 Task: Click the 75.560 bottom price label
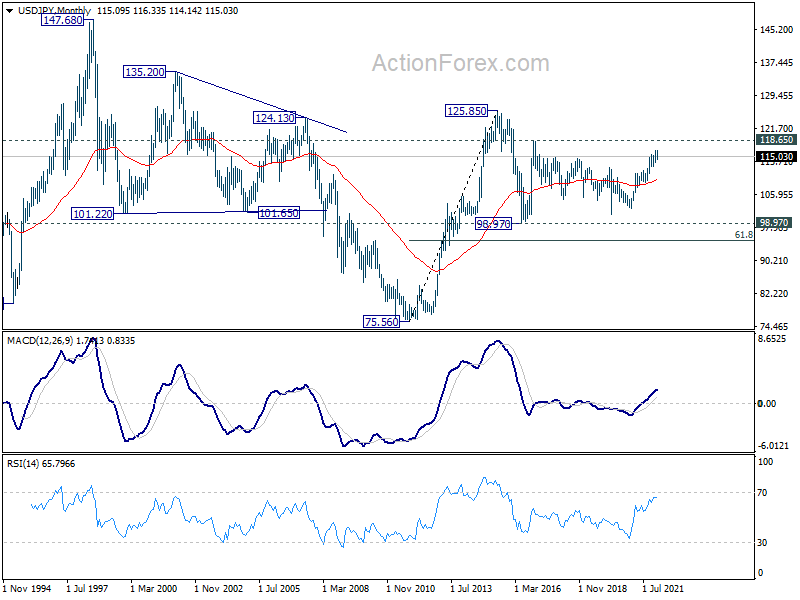point(381,321)
